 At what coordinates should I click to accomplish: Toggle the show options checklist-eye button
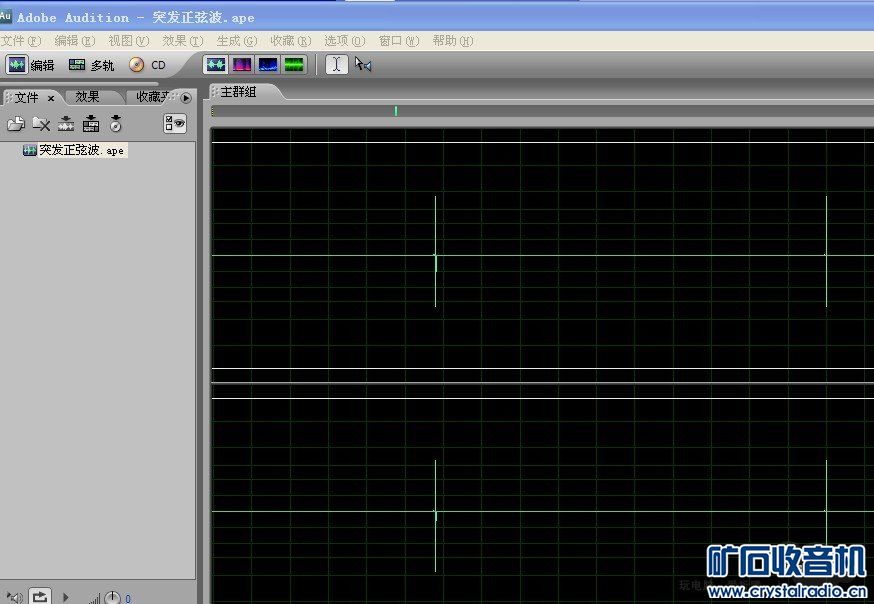point(176,124)
